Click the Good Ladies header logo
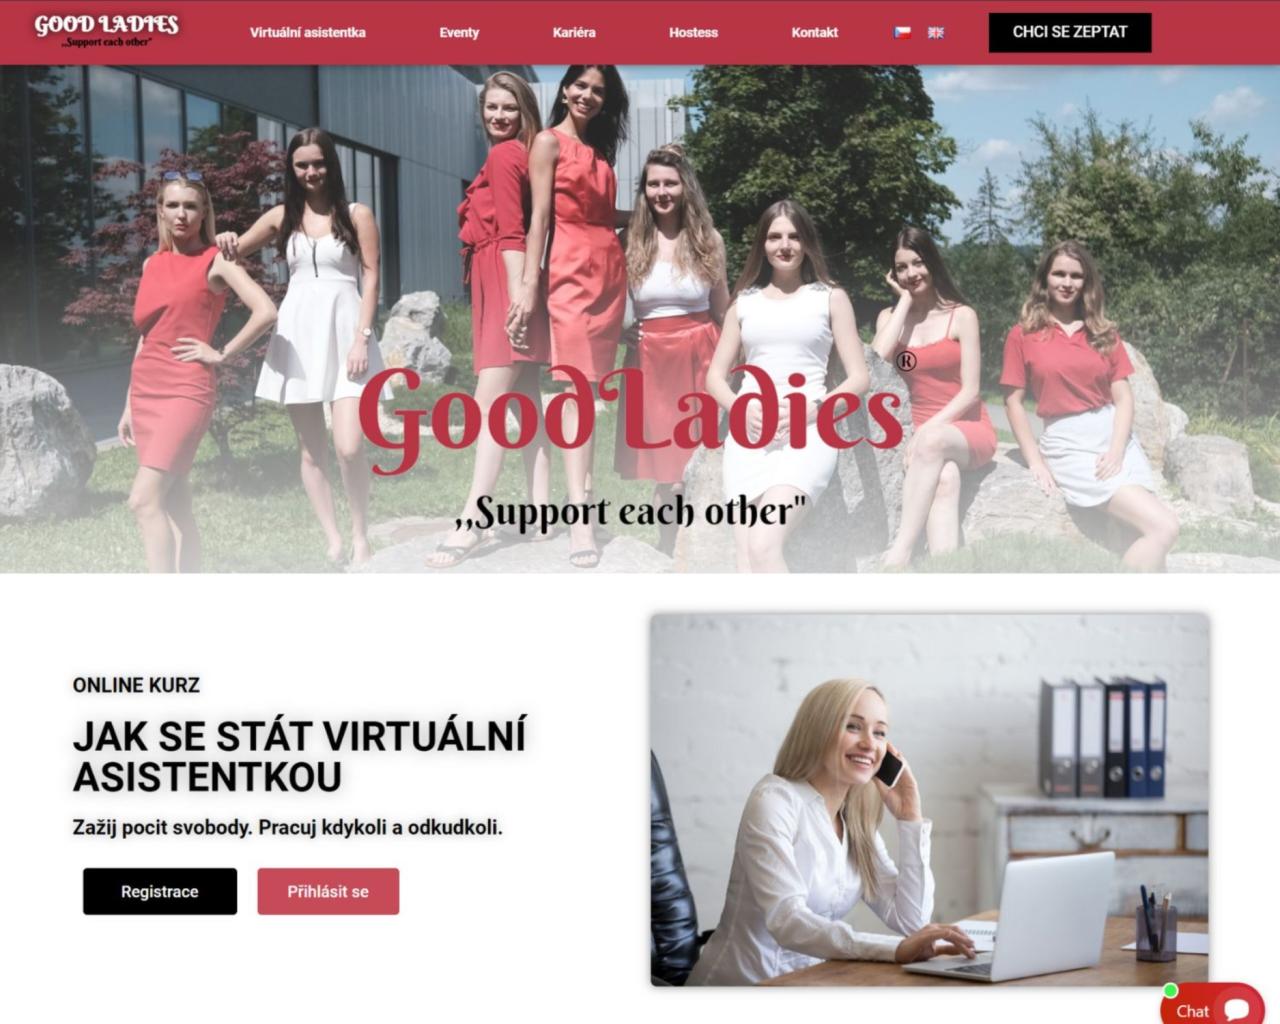The image size is (1280, 1024). [x=106, y=29]
